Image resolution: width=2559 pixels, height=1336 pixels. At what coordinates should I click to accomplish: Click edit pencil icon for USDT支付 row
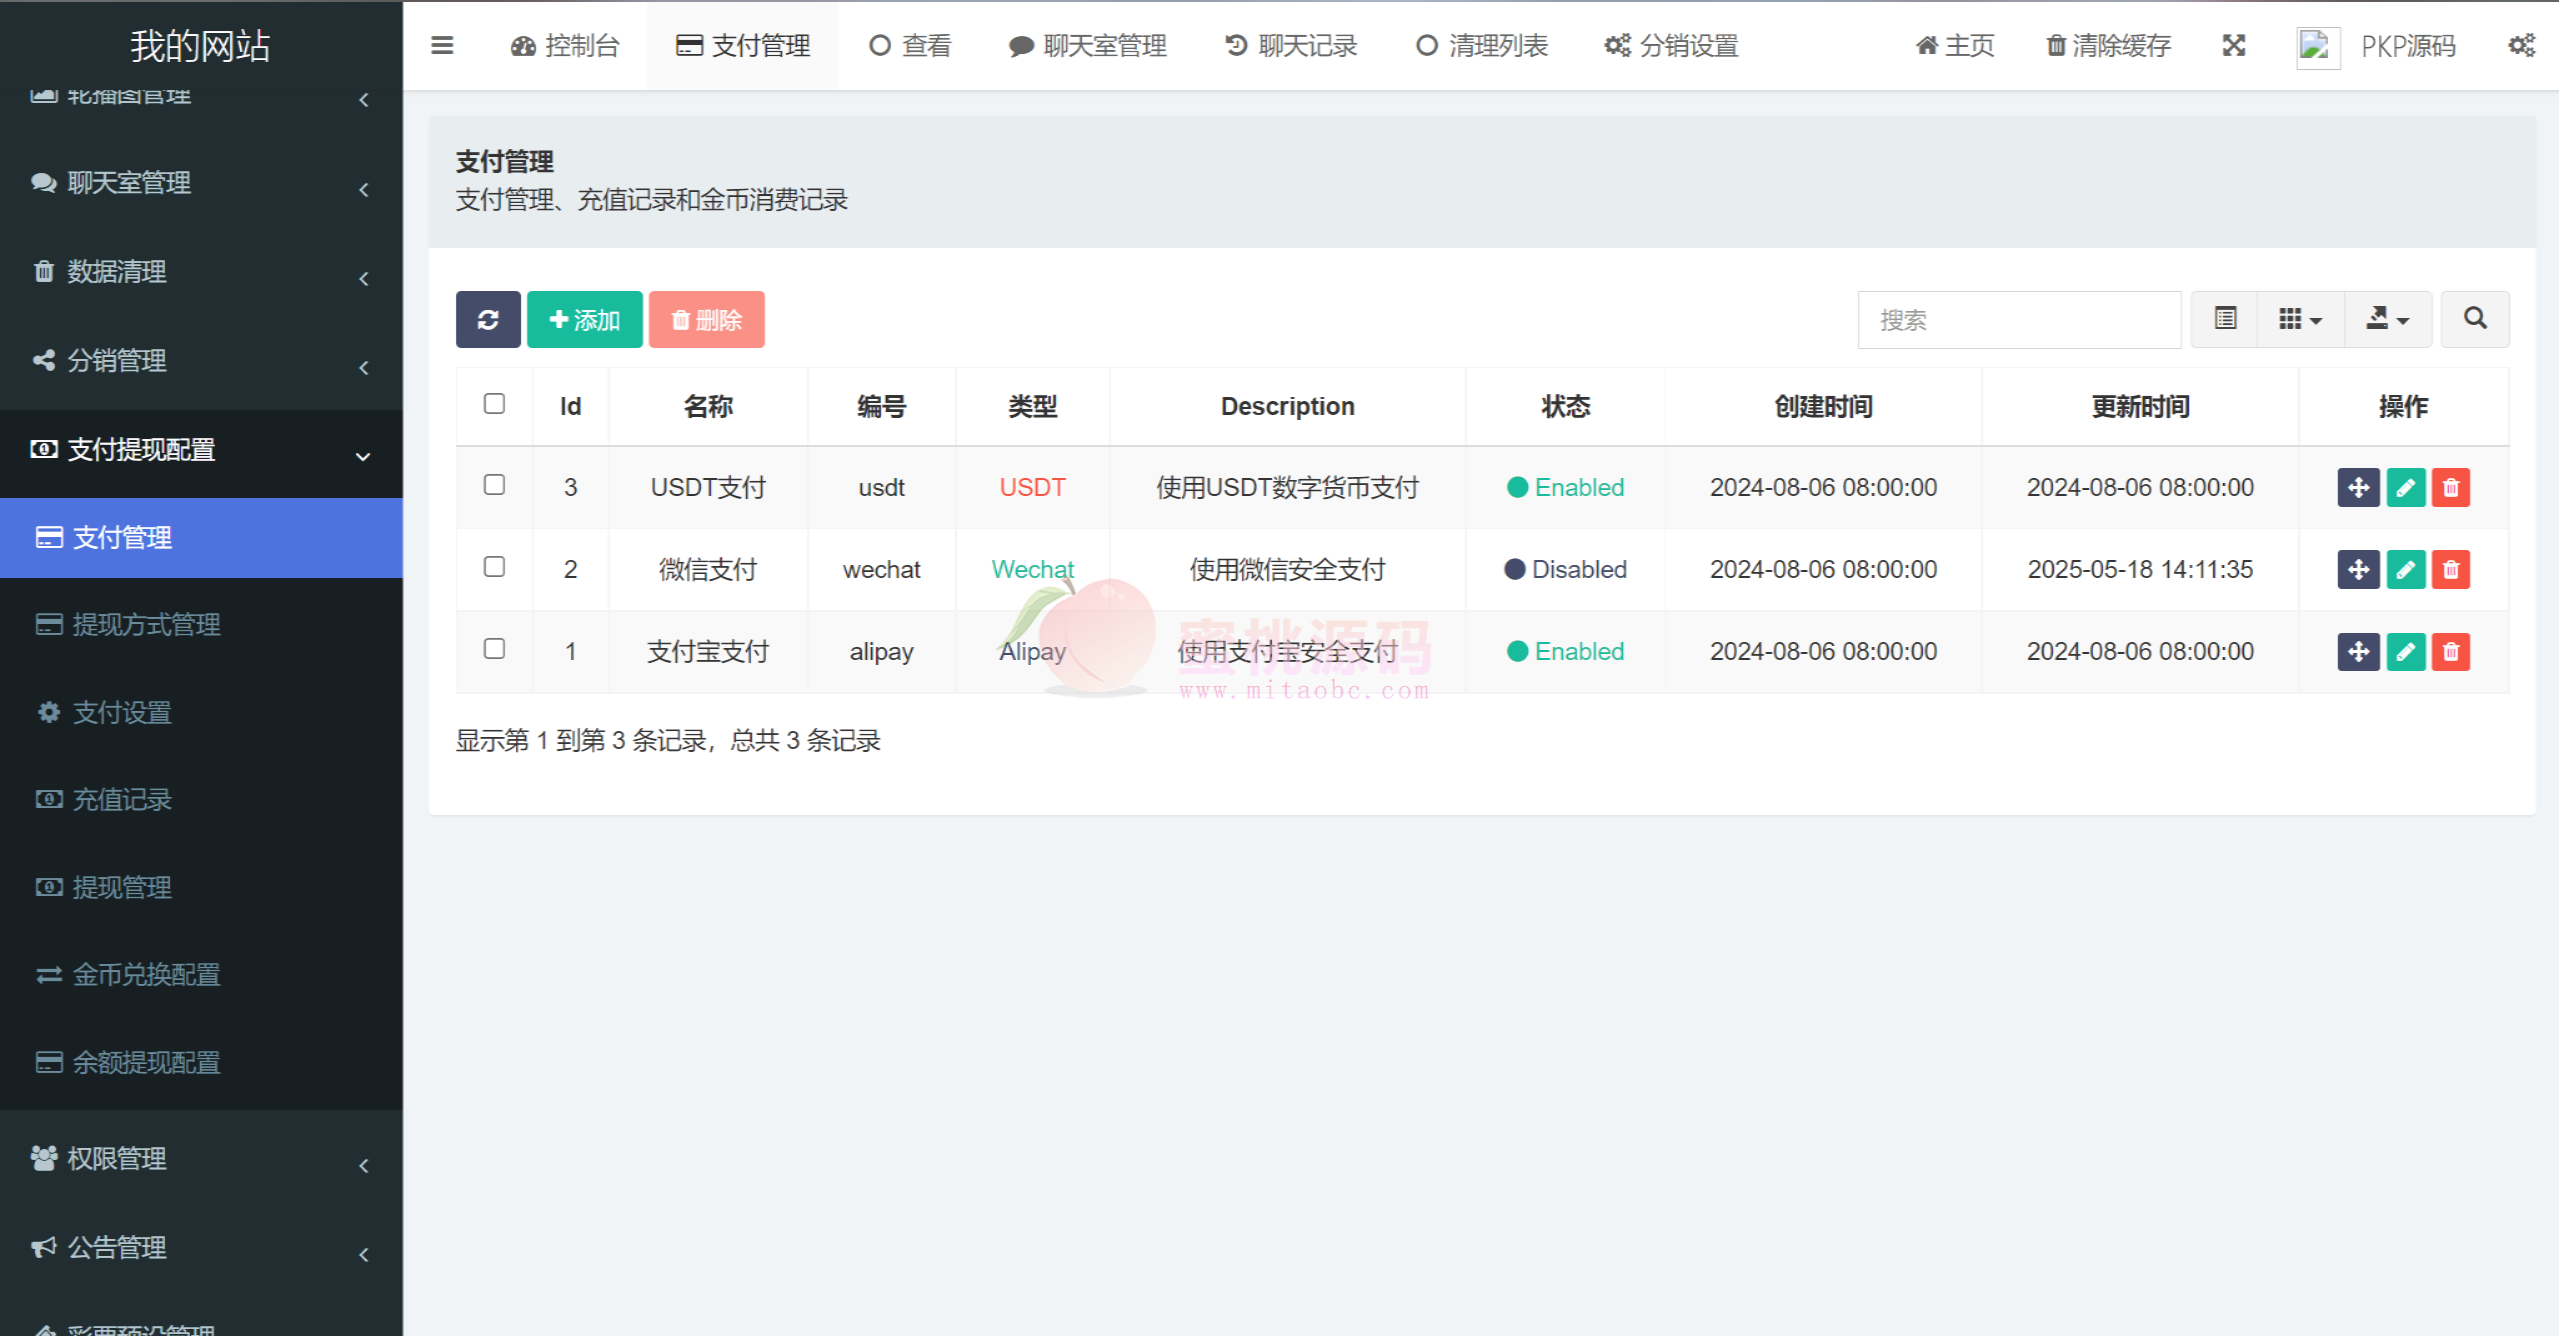coord(2405,488)
